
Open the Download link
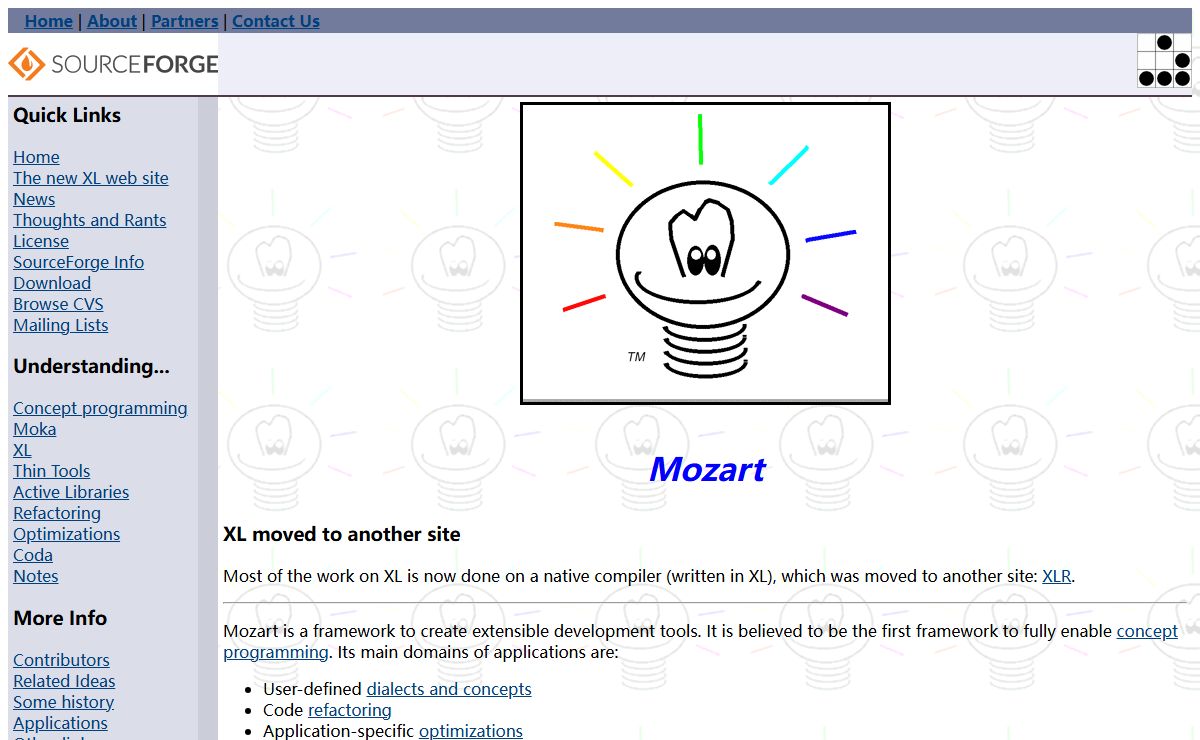(52, 283)
